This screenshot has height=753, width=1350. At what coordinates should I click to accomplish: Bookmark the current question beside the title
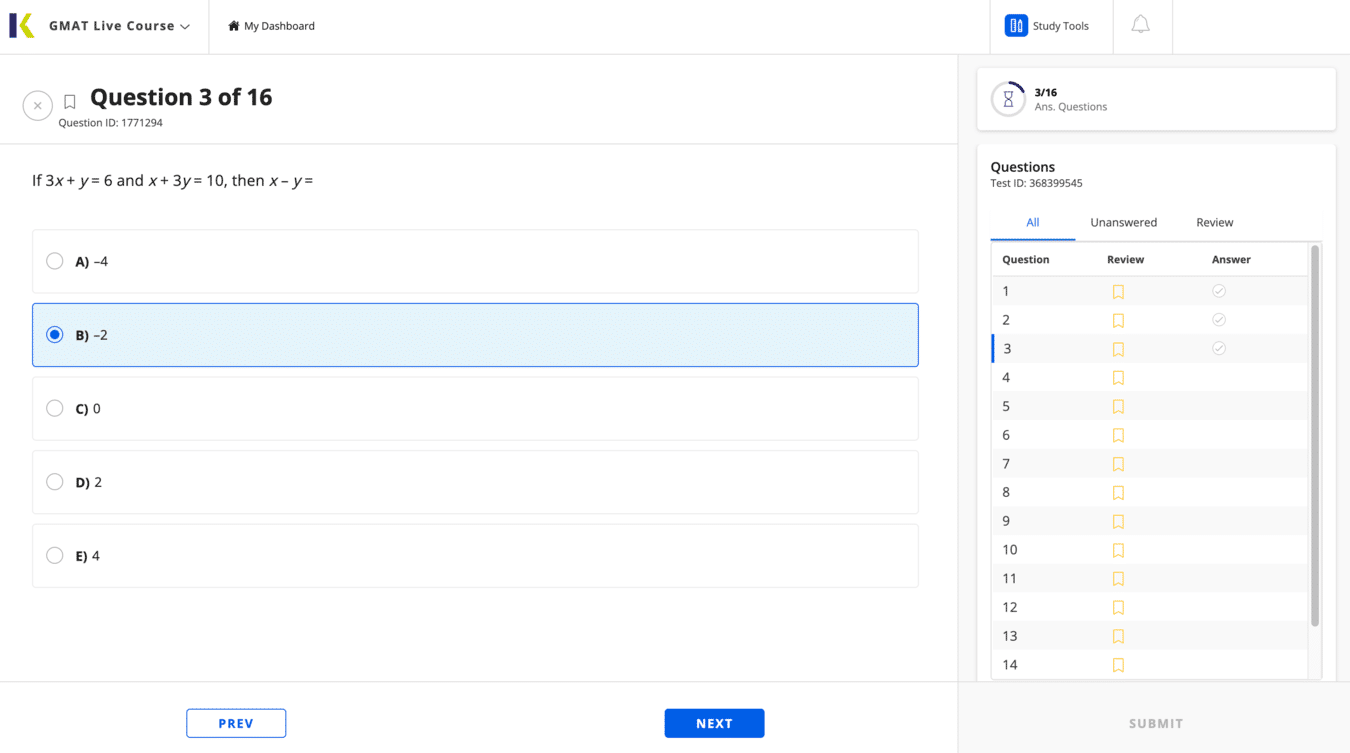70,102
